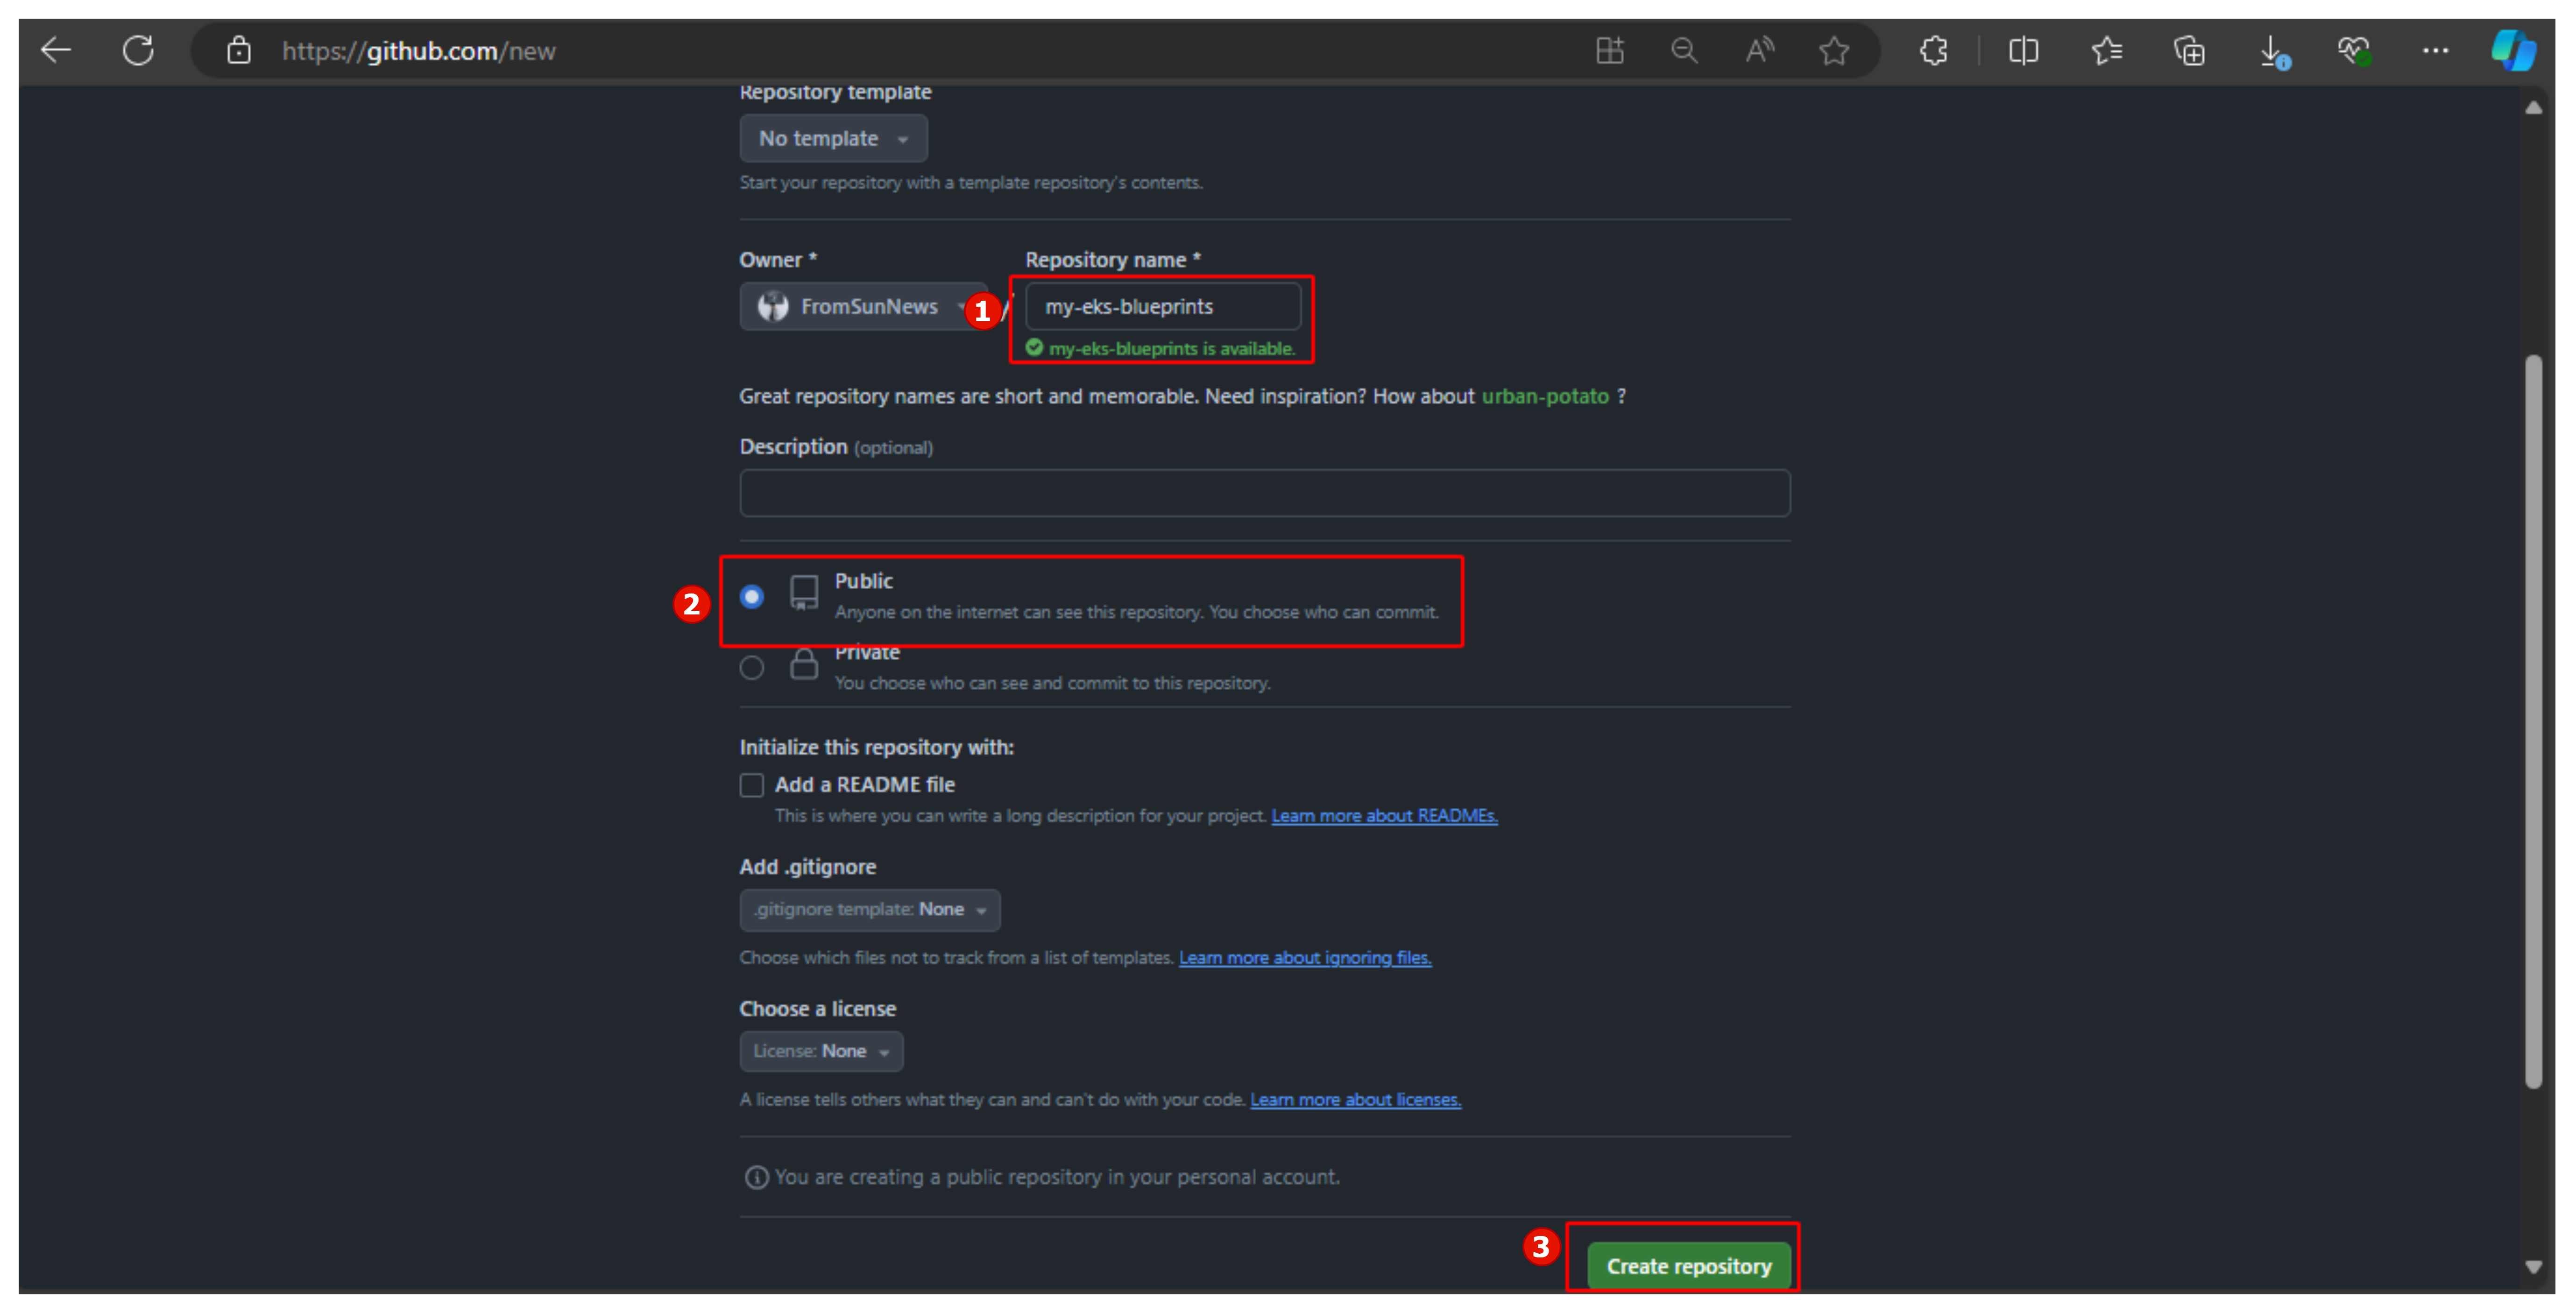The image size is (2576, 1313).
Task: Open Learn more about READMEs link
Action: point(1384,816)
